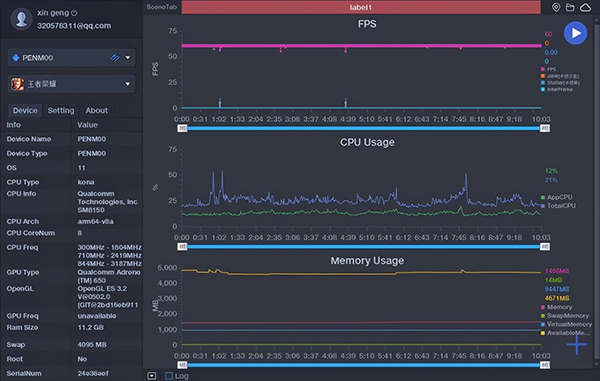Screen dimensions: 600x381
Task: Enable the Log checkbox
Action: [168, 376]
